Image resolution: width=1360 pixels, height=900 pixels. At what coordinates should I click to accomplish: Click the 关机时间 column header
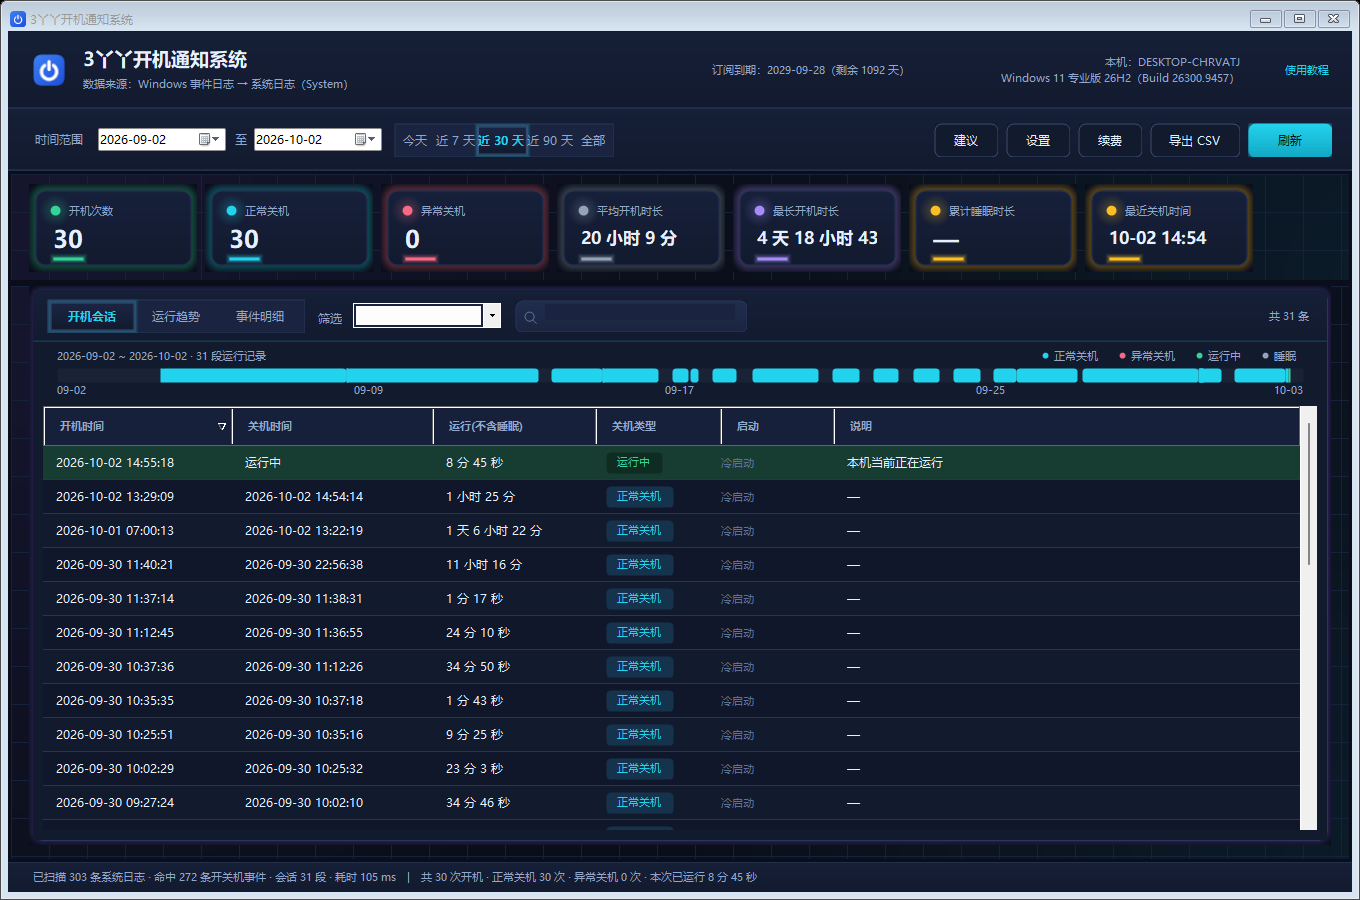pos(333,426)
